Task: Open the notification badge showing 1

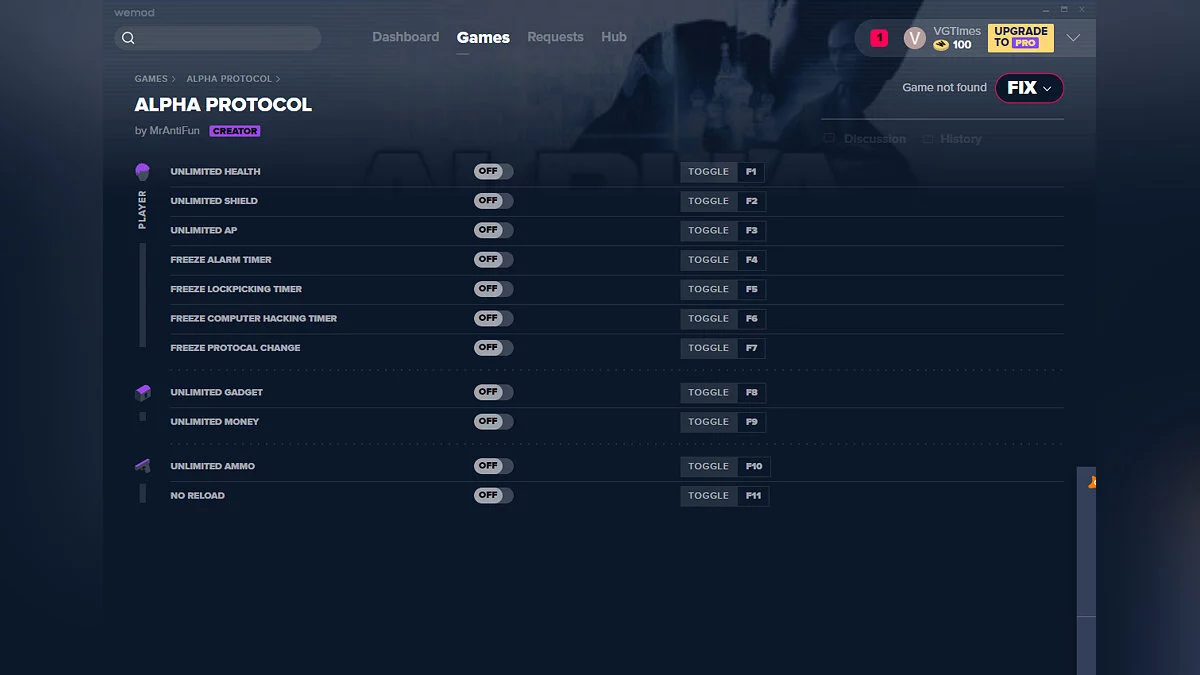Action: pyautogui.click(x=879, y=38)
